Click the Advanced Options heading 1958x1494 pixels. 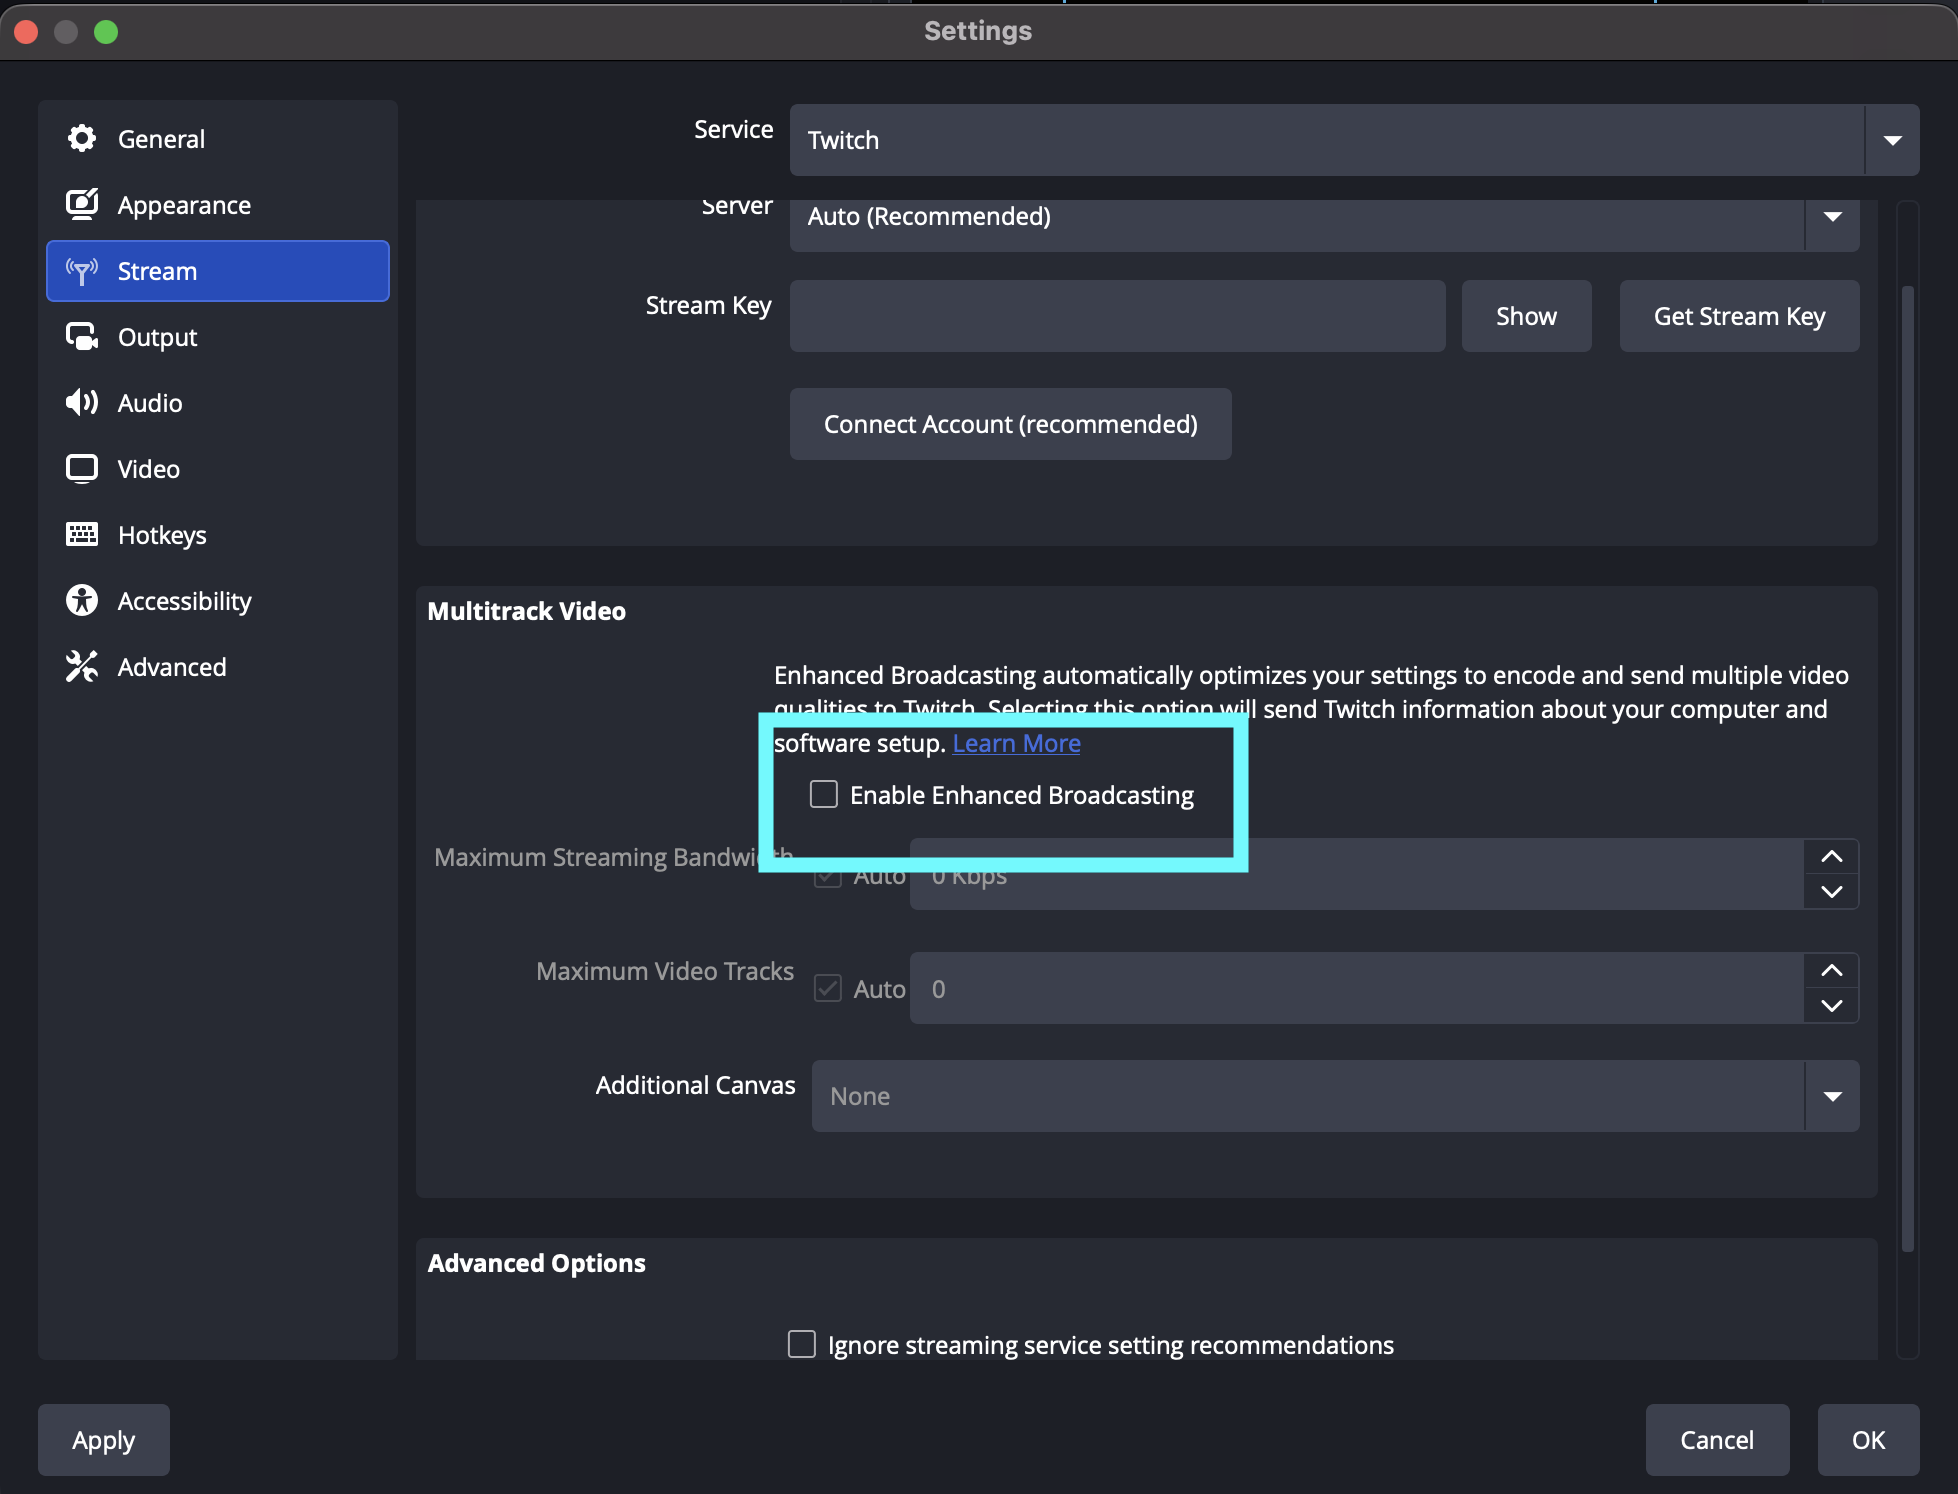click(x=537, y=1263)
